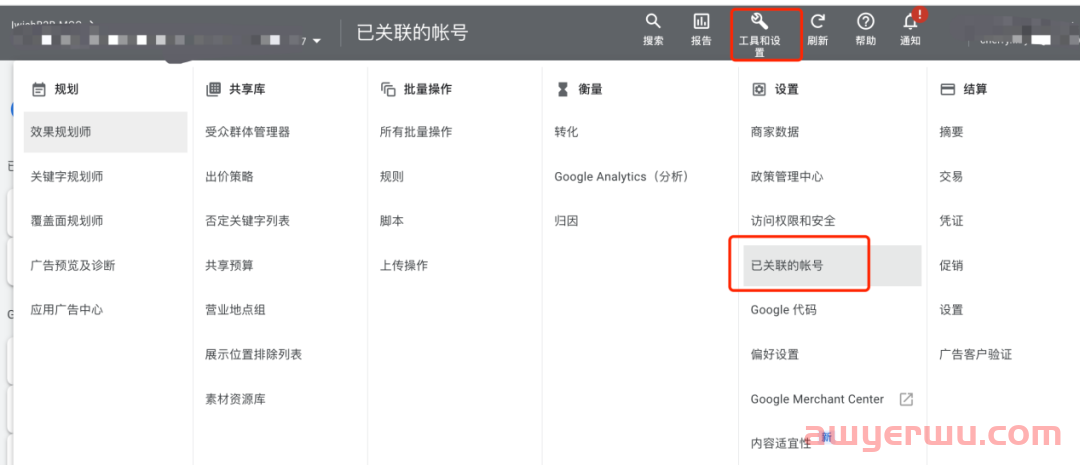Viewport: 1080px width, 465px height.
Task: Open 关键字规划师 keyword planner
Action: (x=67, y=176)
